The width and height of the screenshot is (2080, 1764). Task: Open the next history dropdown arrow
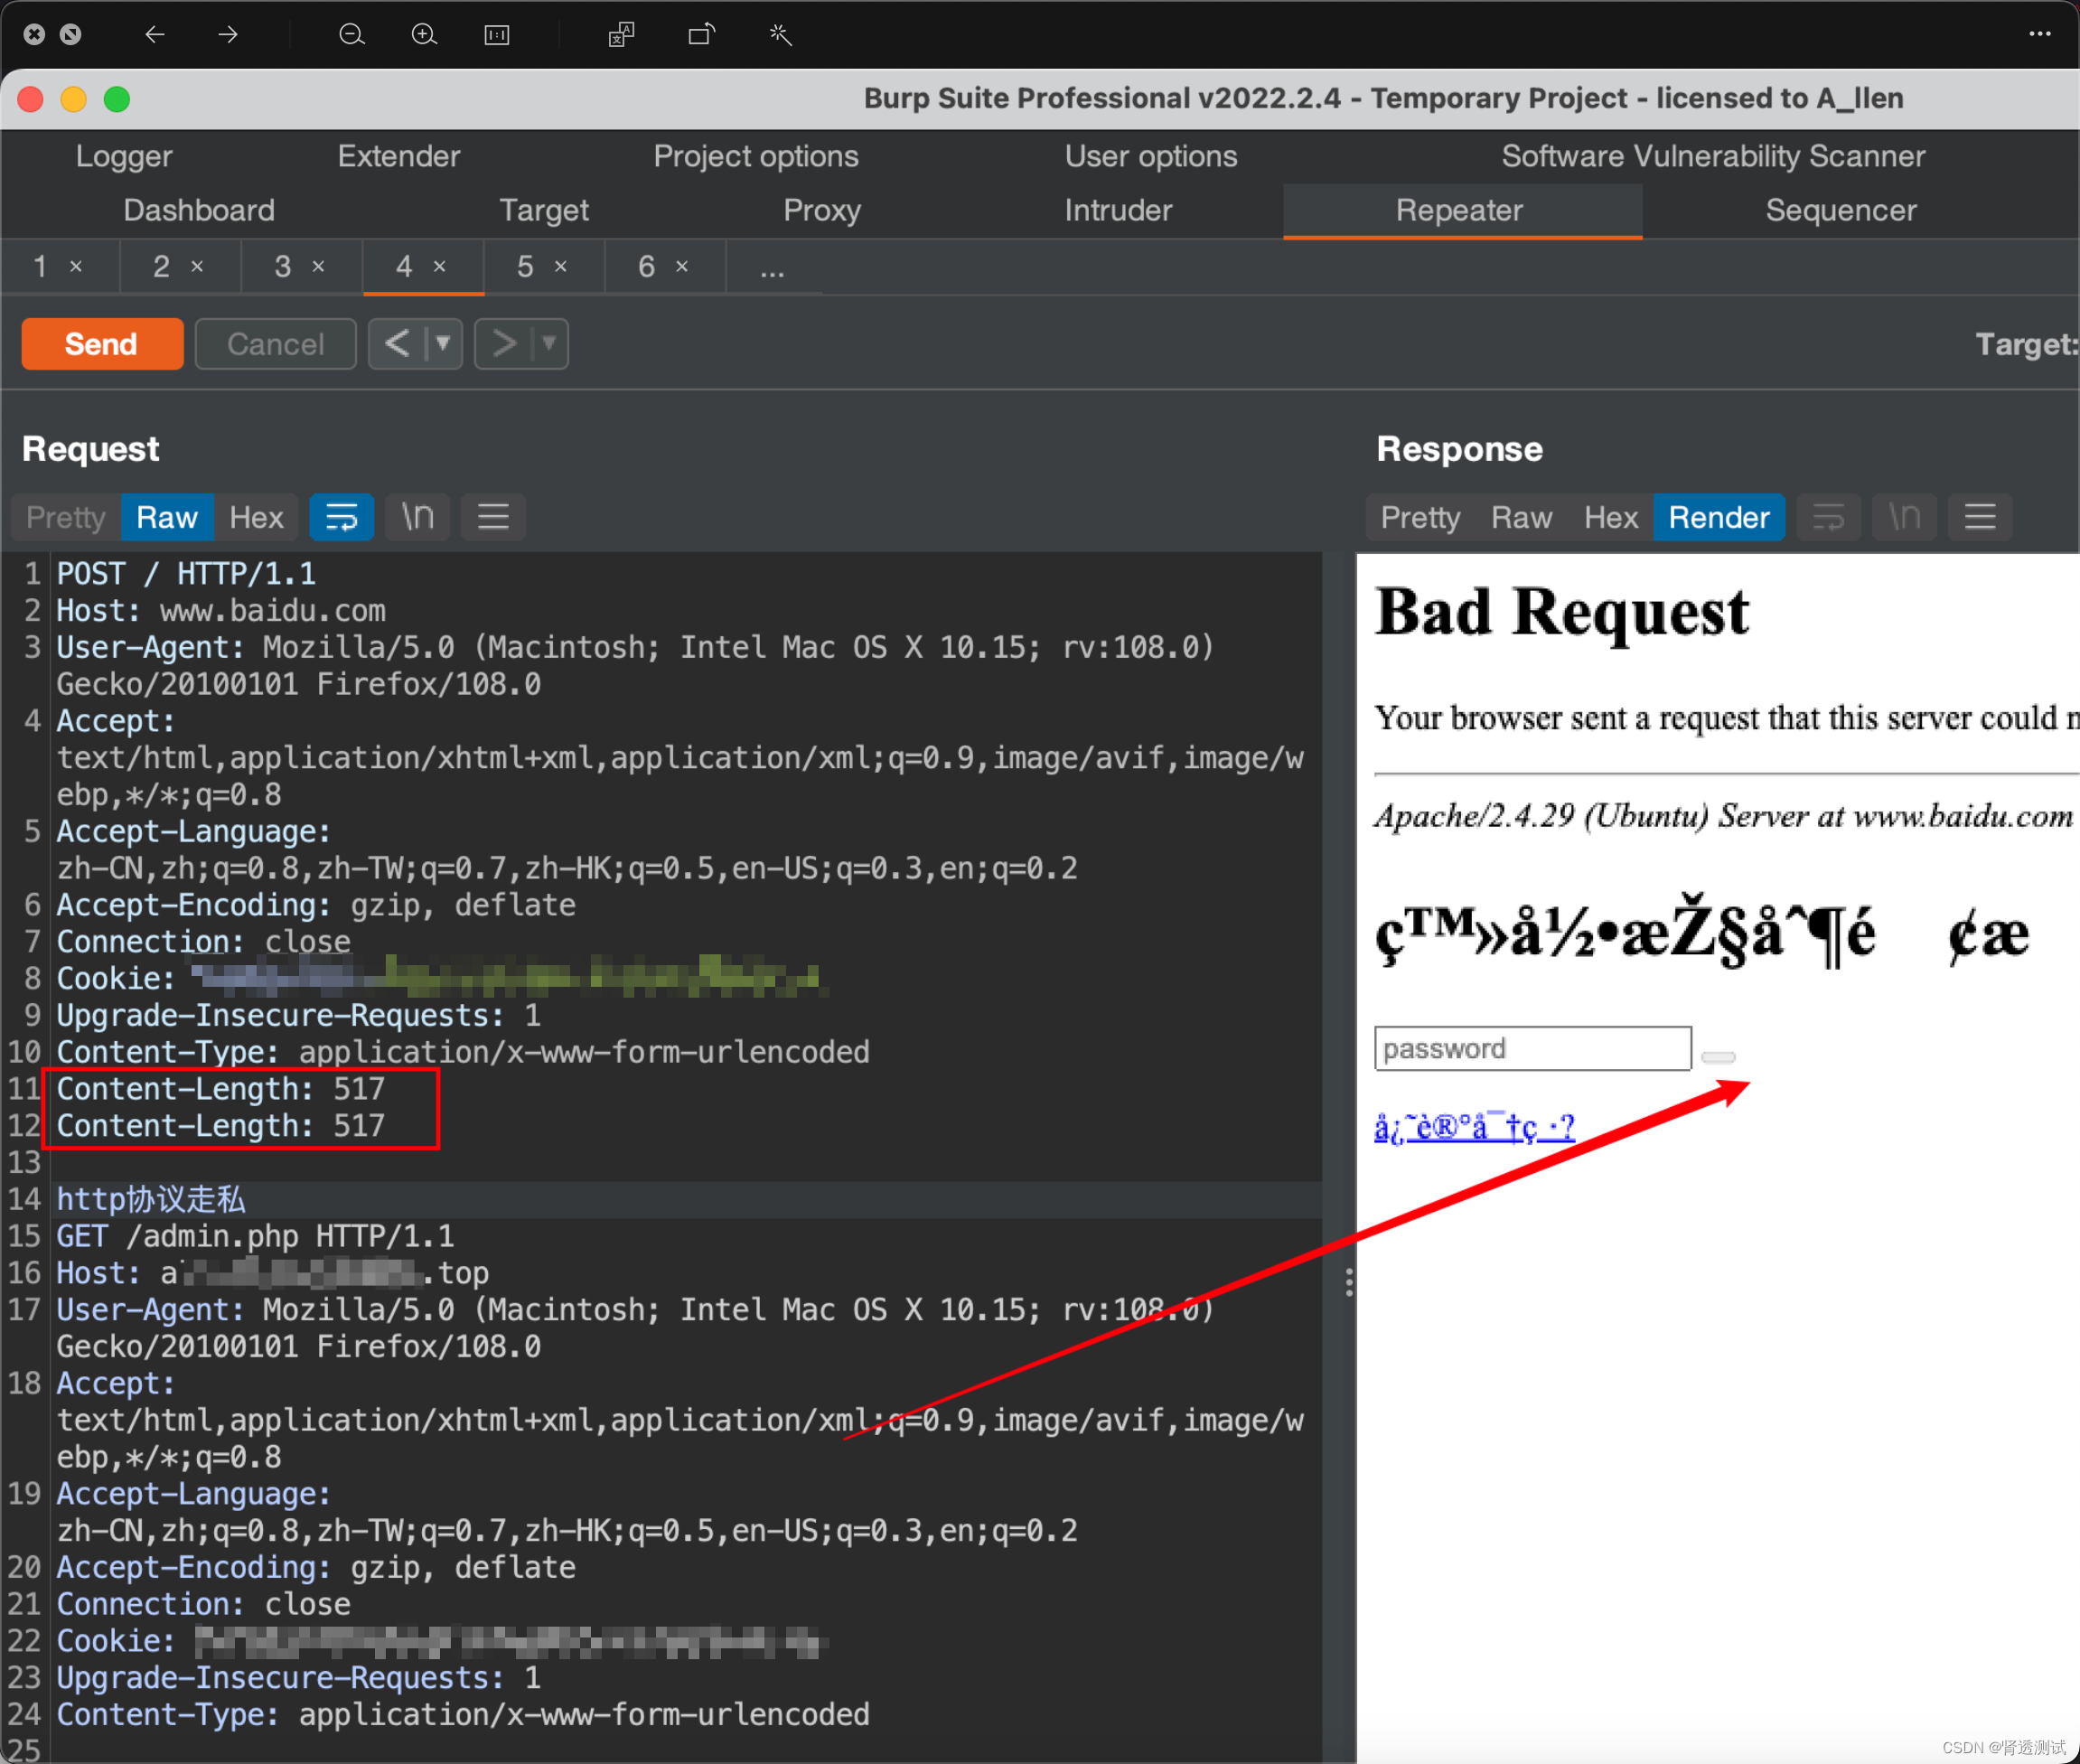tap(549, 344)
